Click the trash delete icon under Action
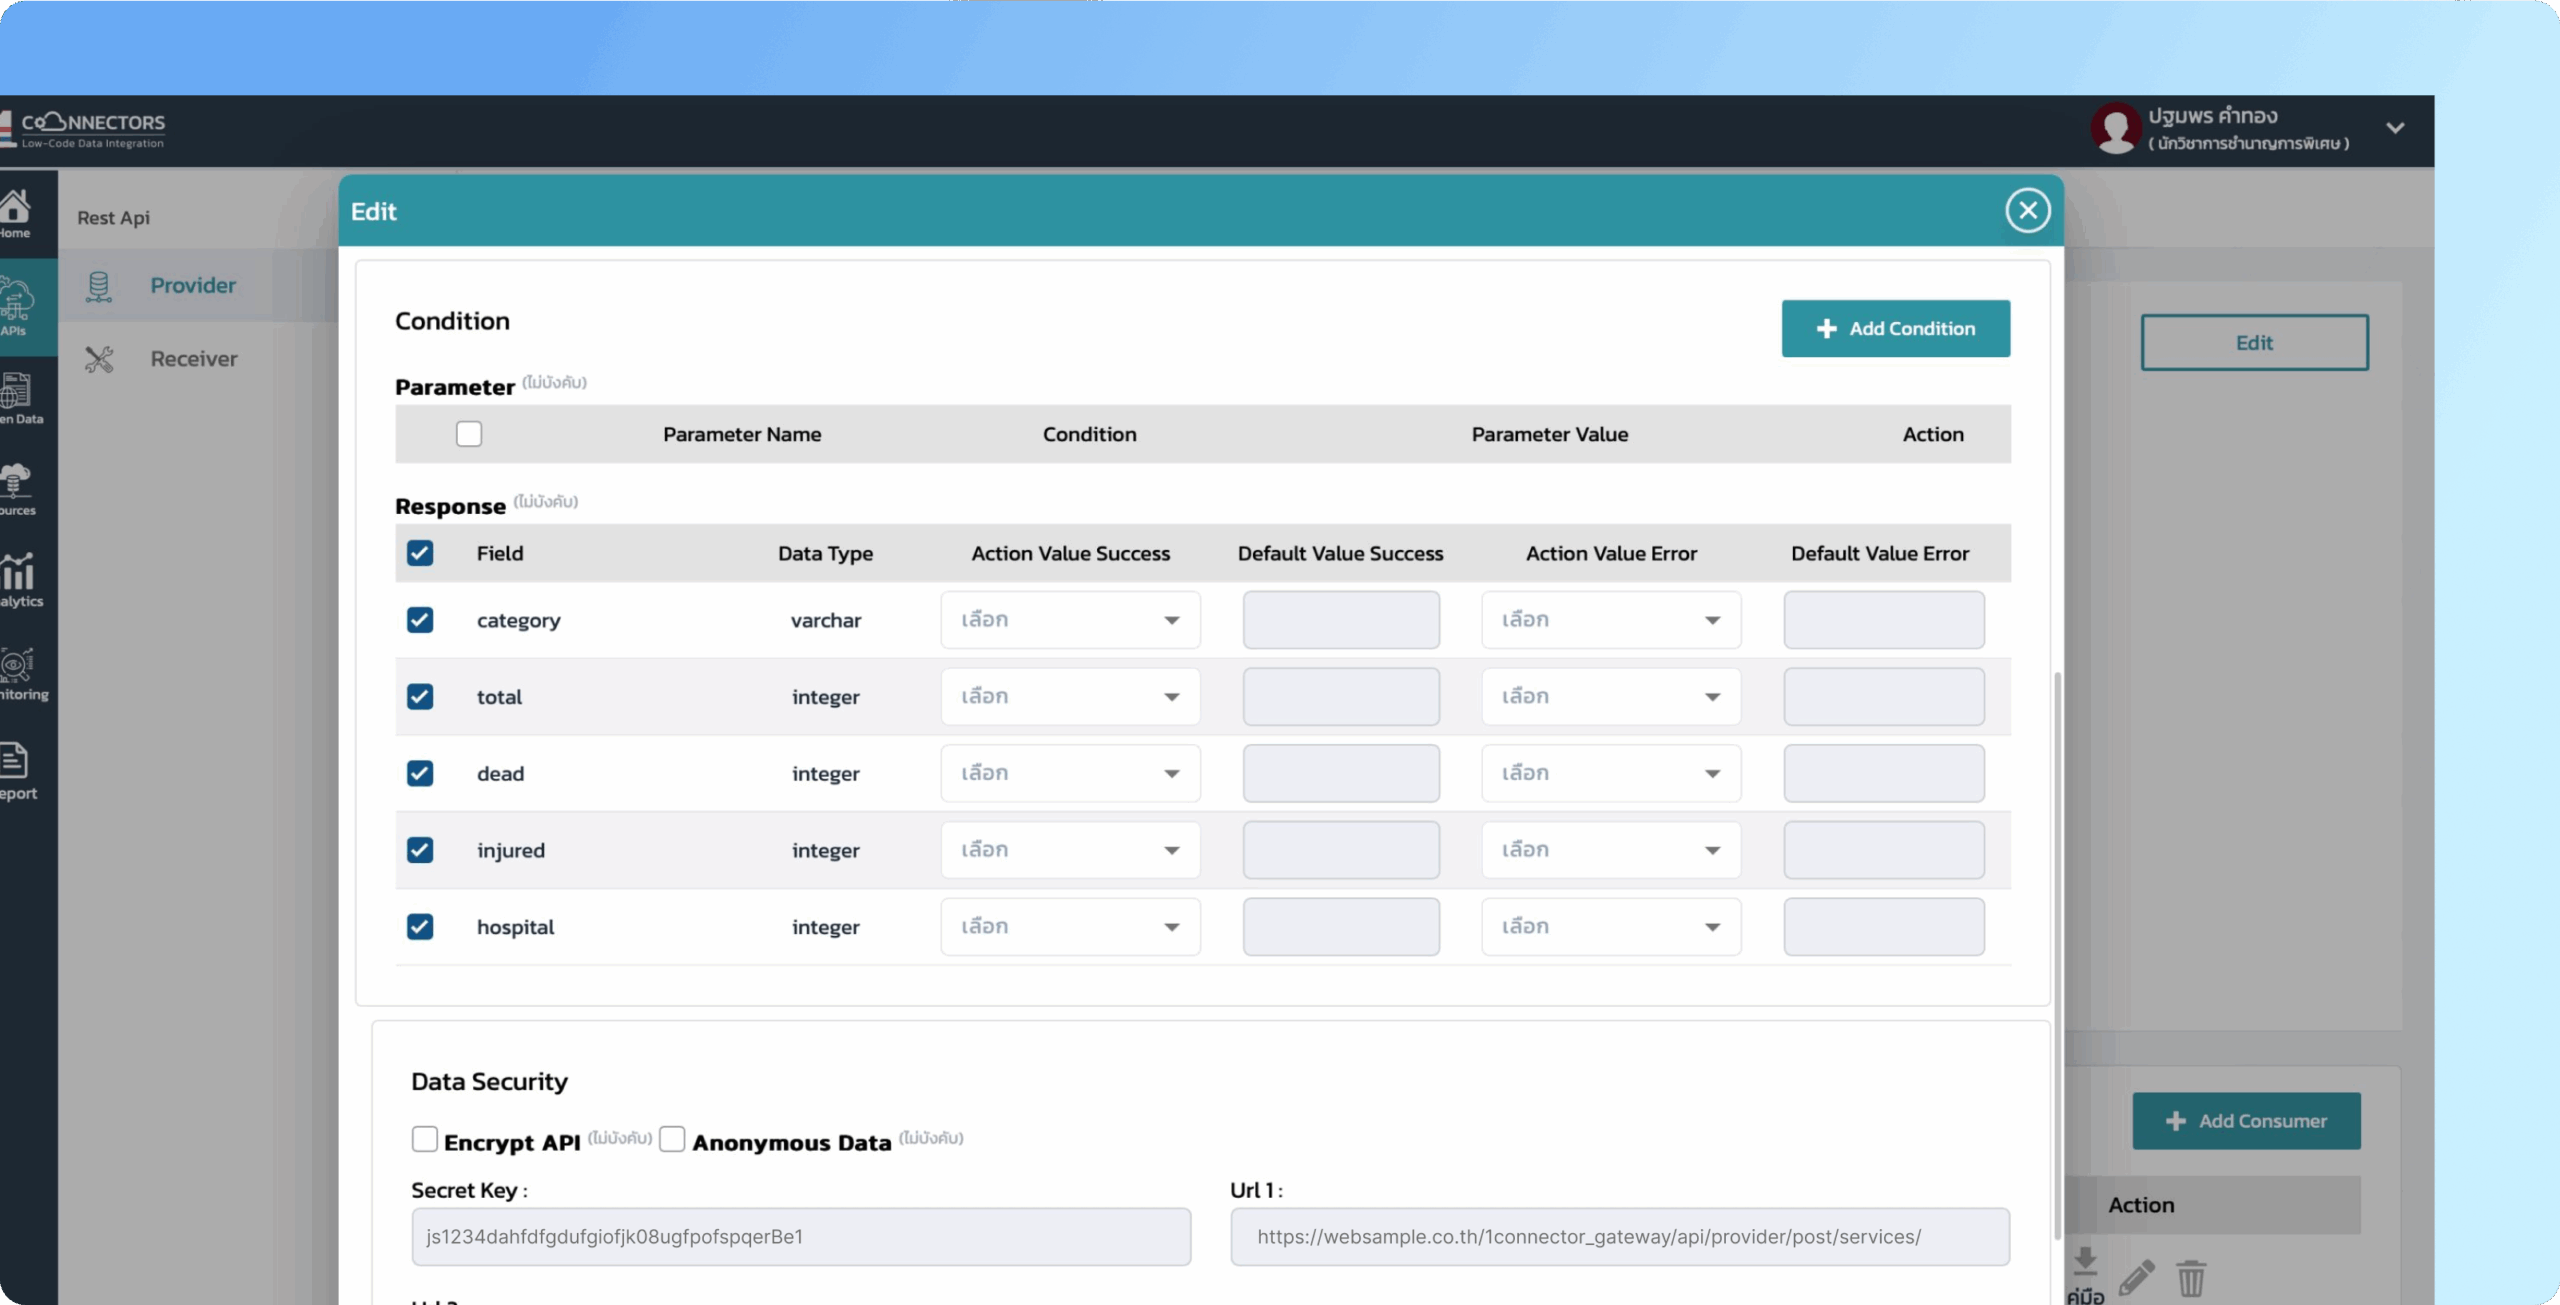This screenshot has height=1305, width=2560. click(2191, 1277)
